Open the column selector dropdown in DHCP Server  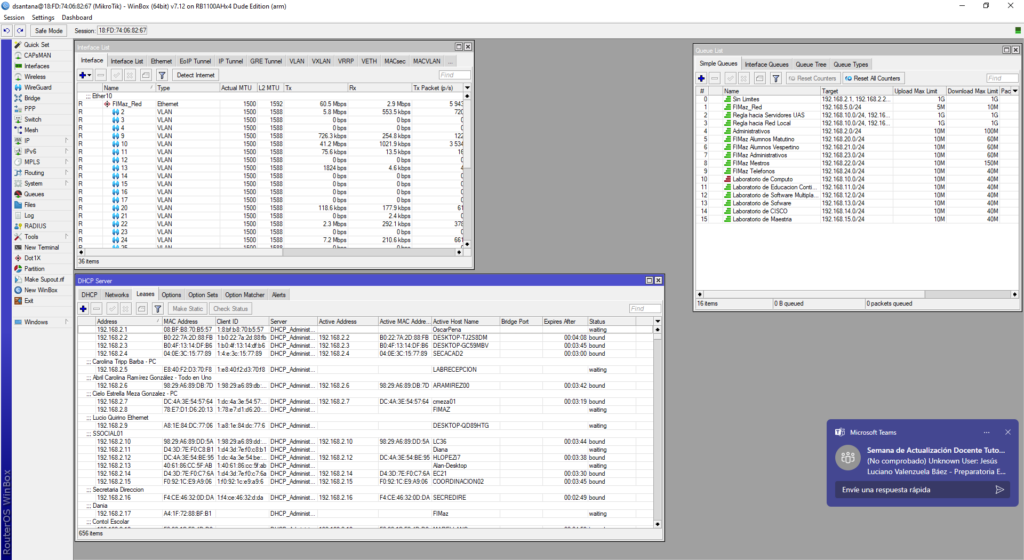coord(658,321)
